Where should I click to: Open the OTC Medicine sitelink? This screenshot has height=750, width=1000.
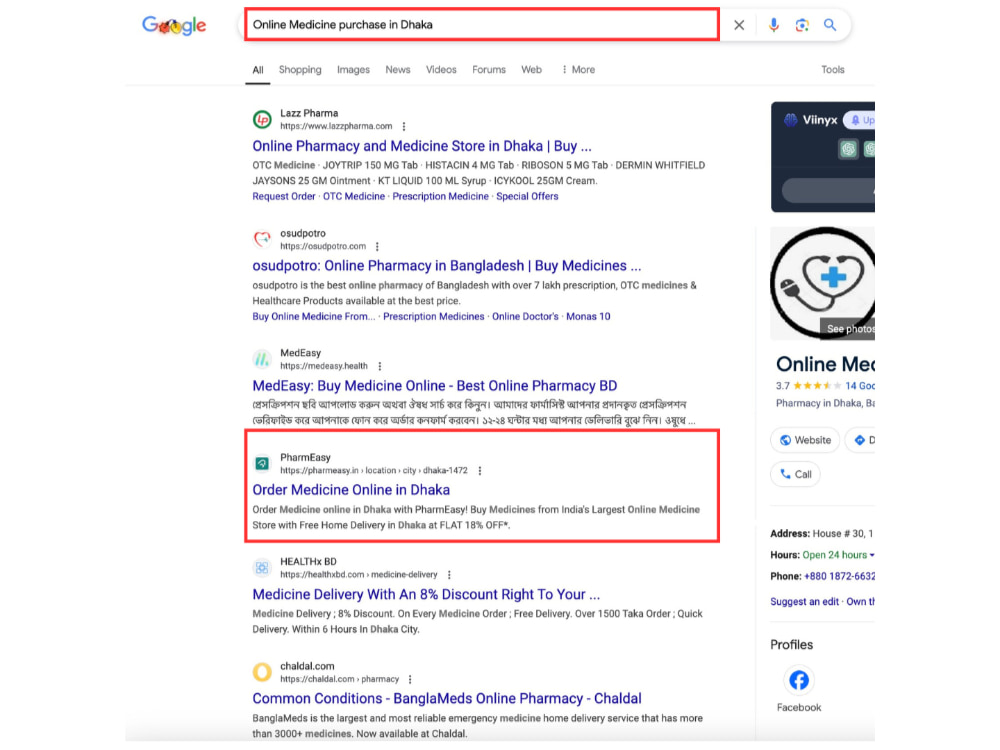coord(353,196)
